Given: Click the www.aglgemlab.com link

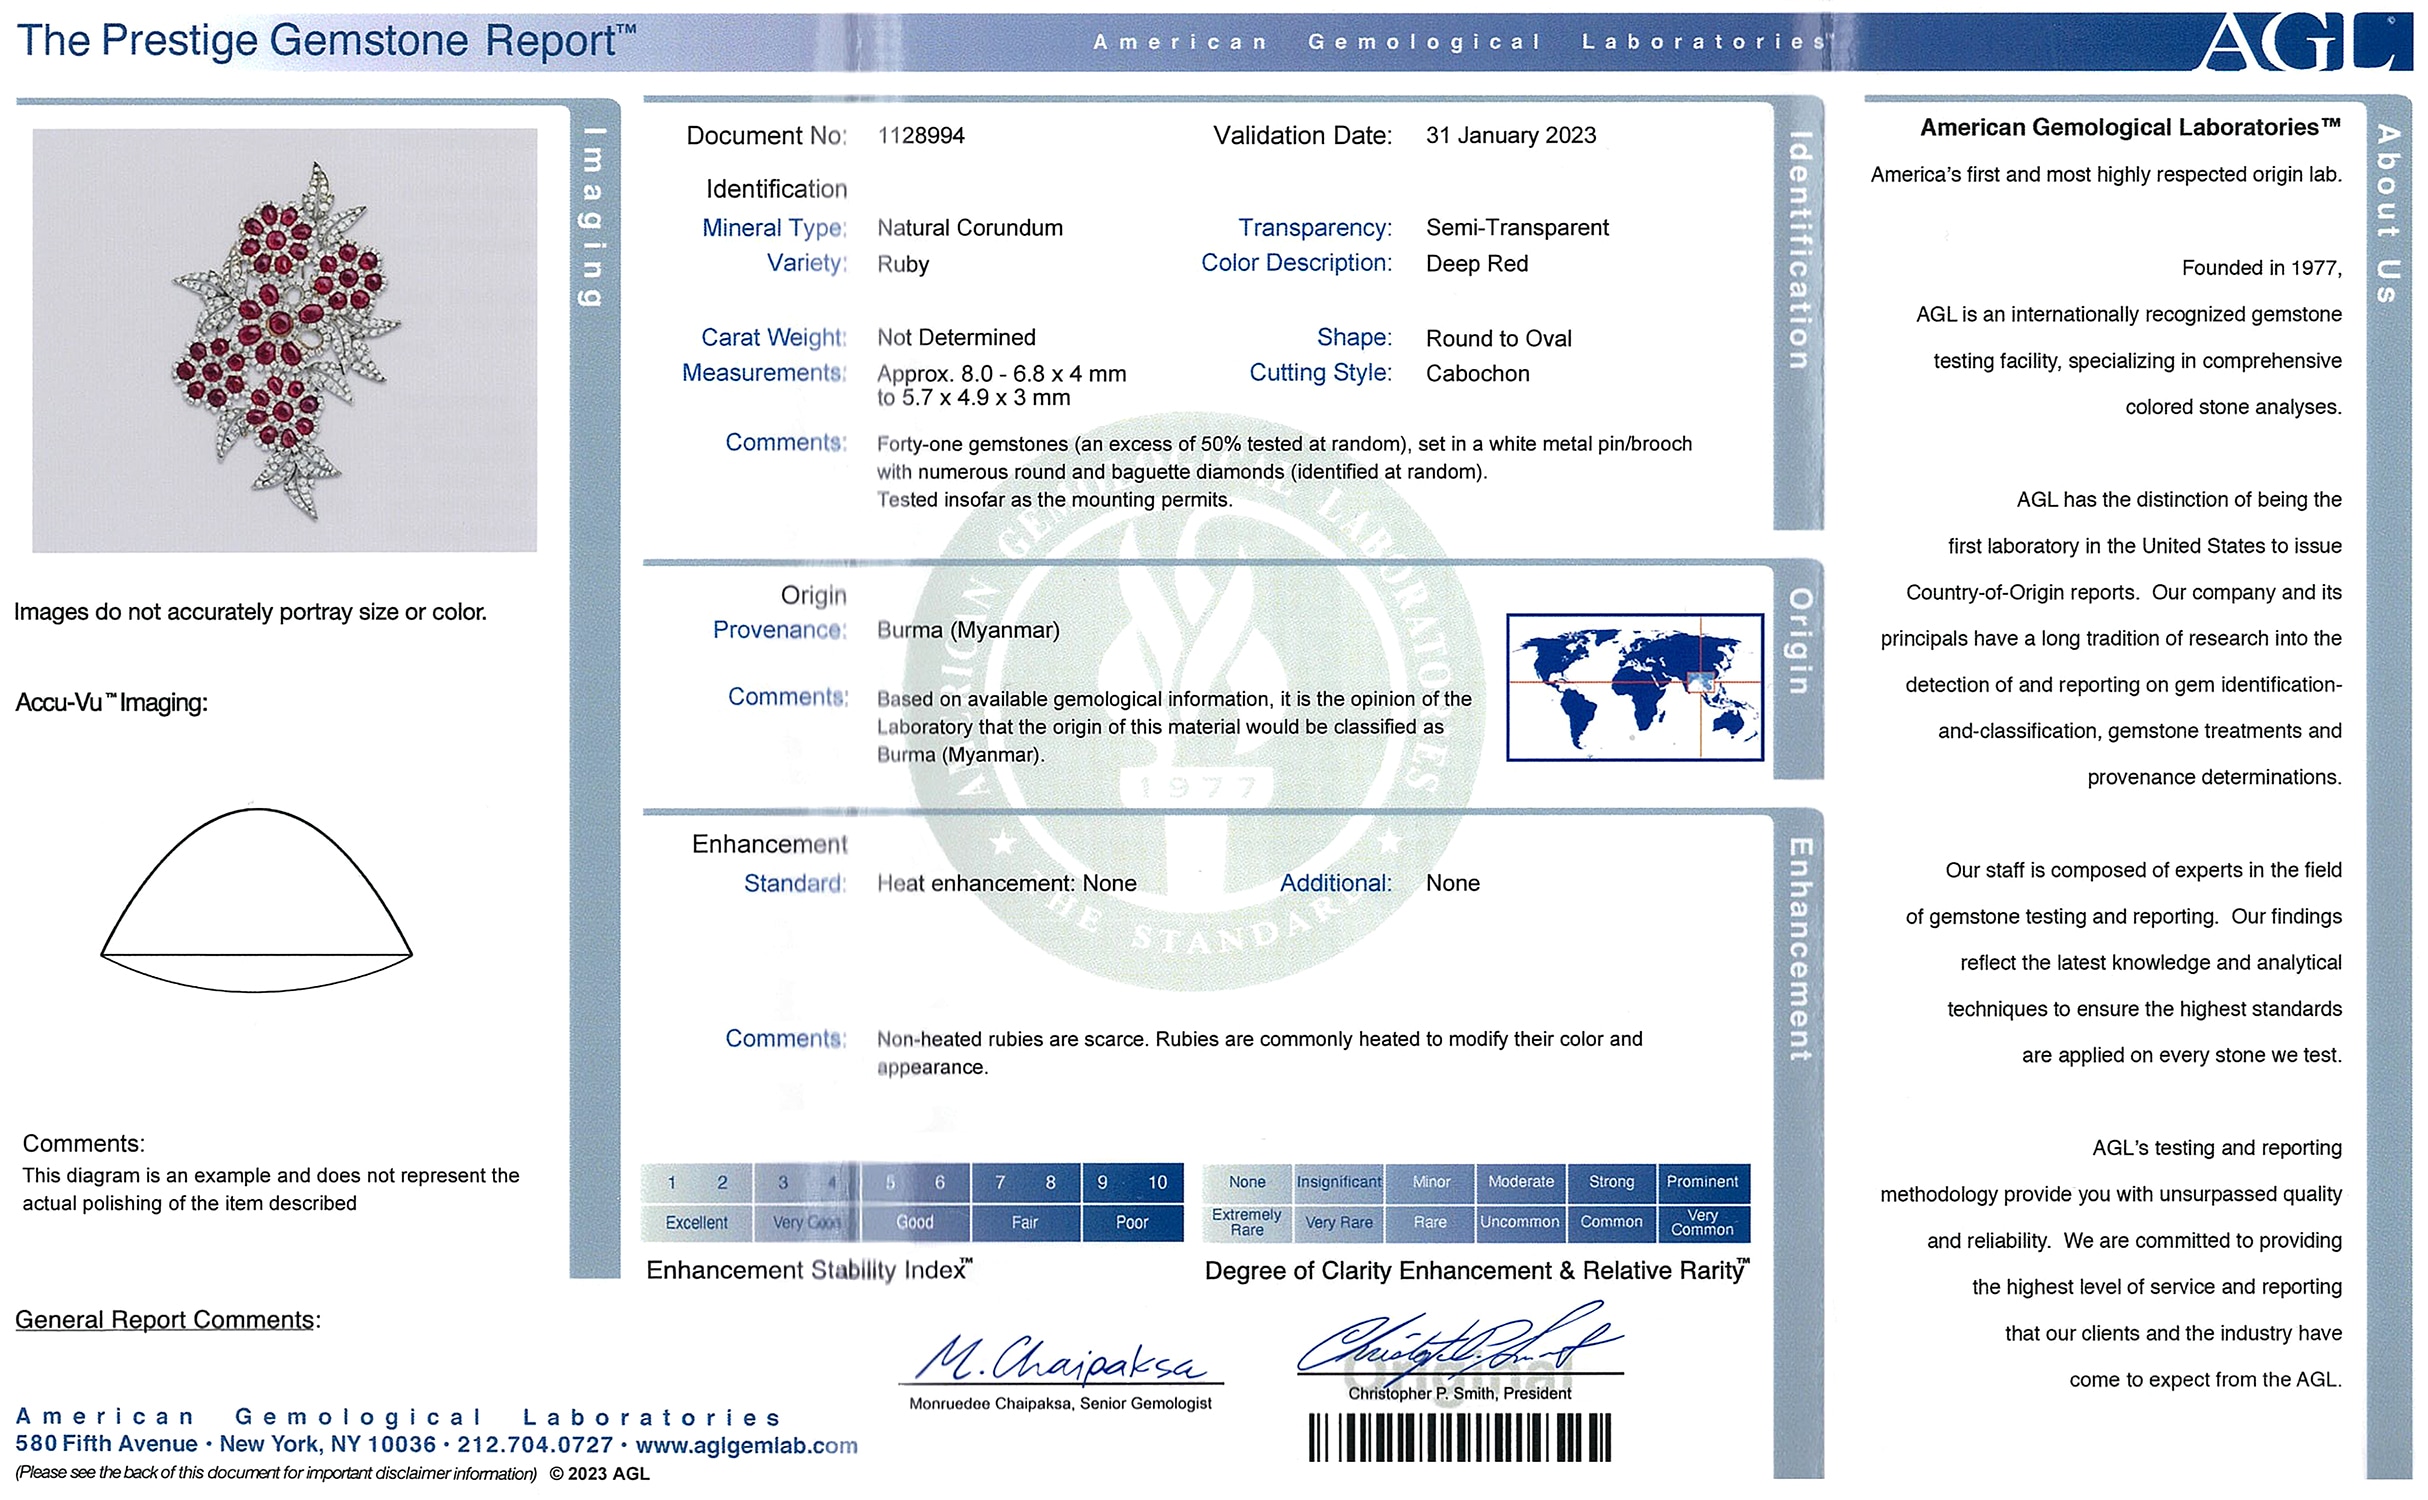Looking at the screenshot, I should pyautogui.click(x=746, y=1445).
